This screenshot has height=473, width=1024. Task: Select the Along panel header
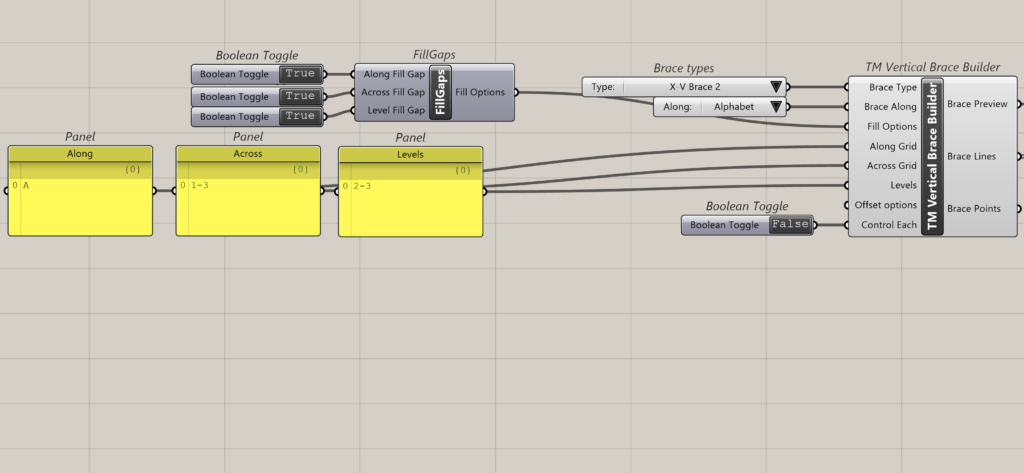(80, 154)
